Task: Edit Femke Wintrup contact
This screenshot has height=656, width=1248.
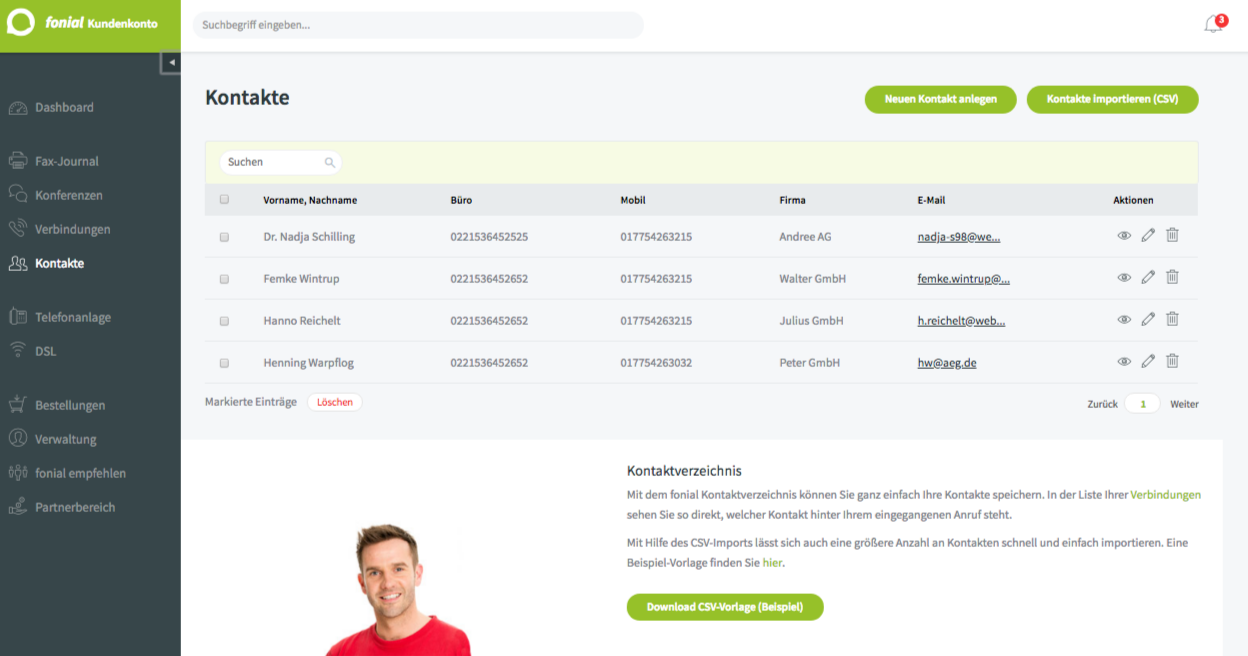Action: pos(1148,277)
